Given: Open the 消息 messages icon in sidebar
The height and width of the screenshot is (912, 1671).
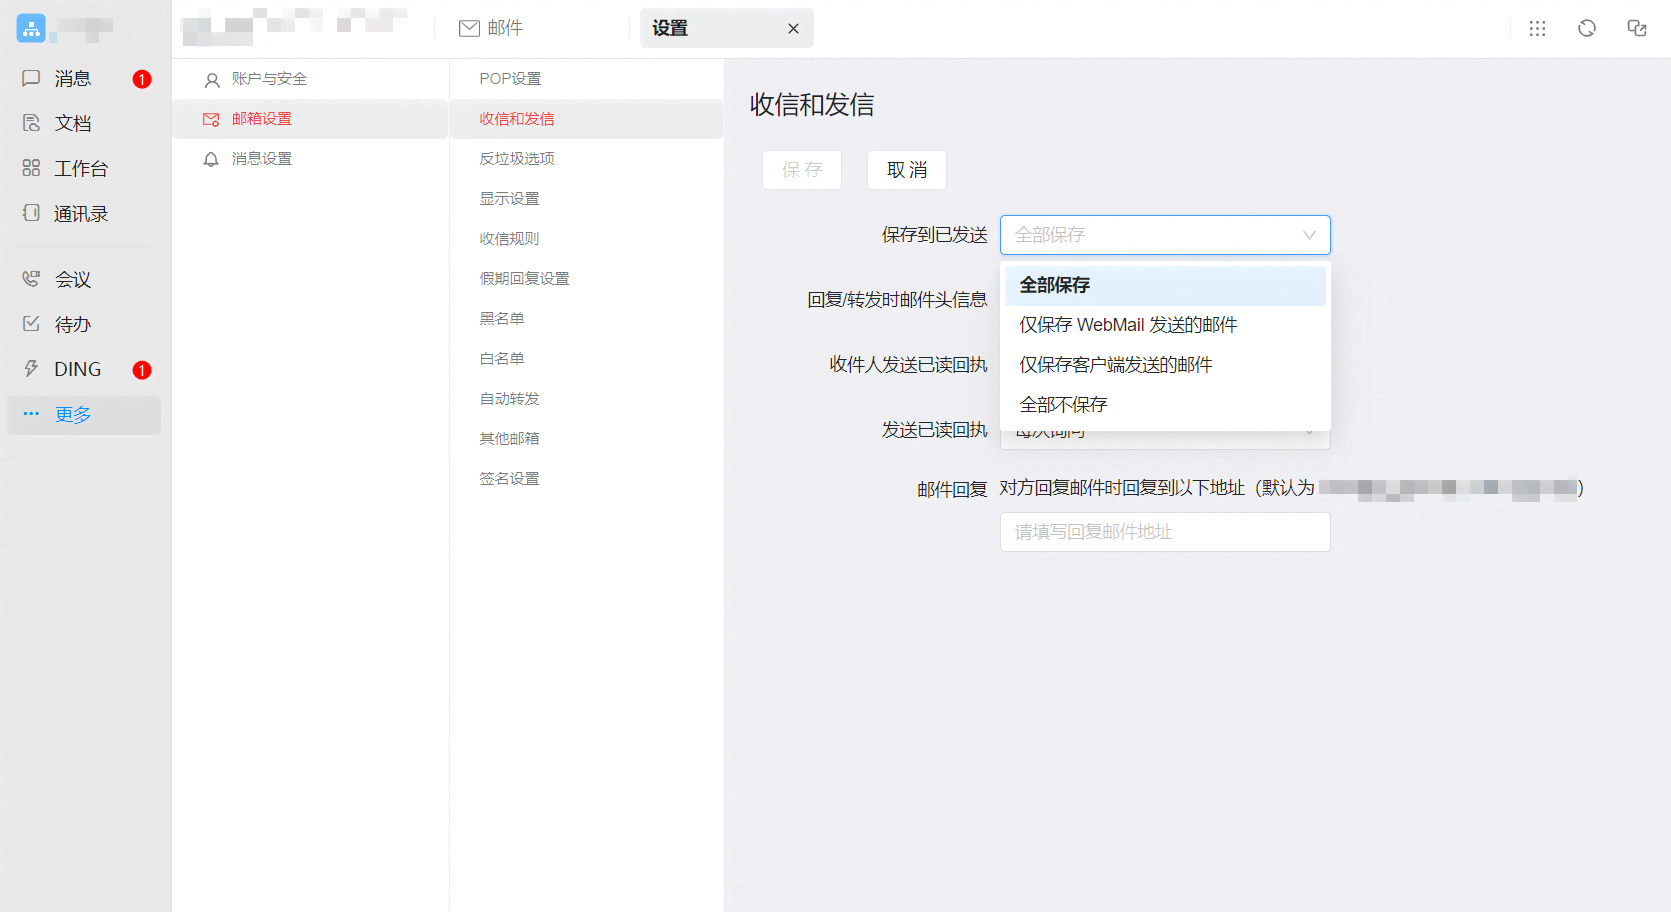Looking at the screenshot, I should click(x=31, y=78).
